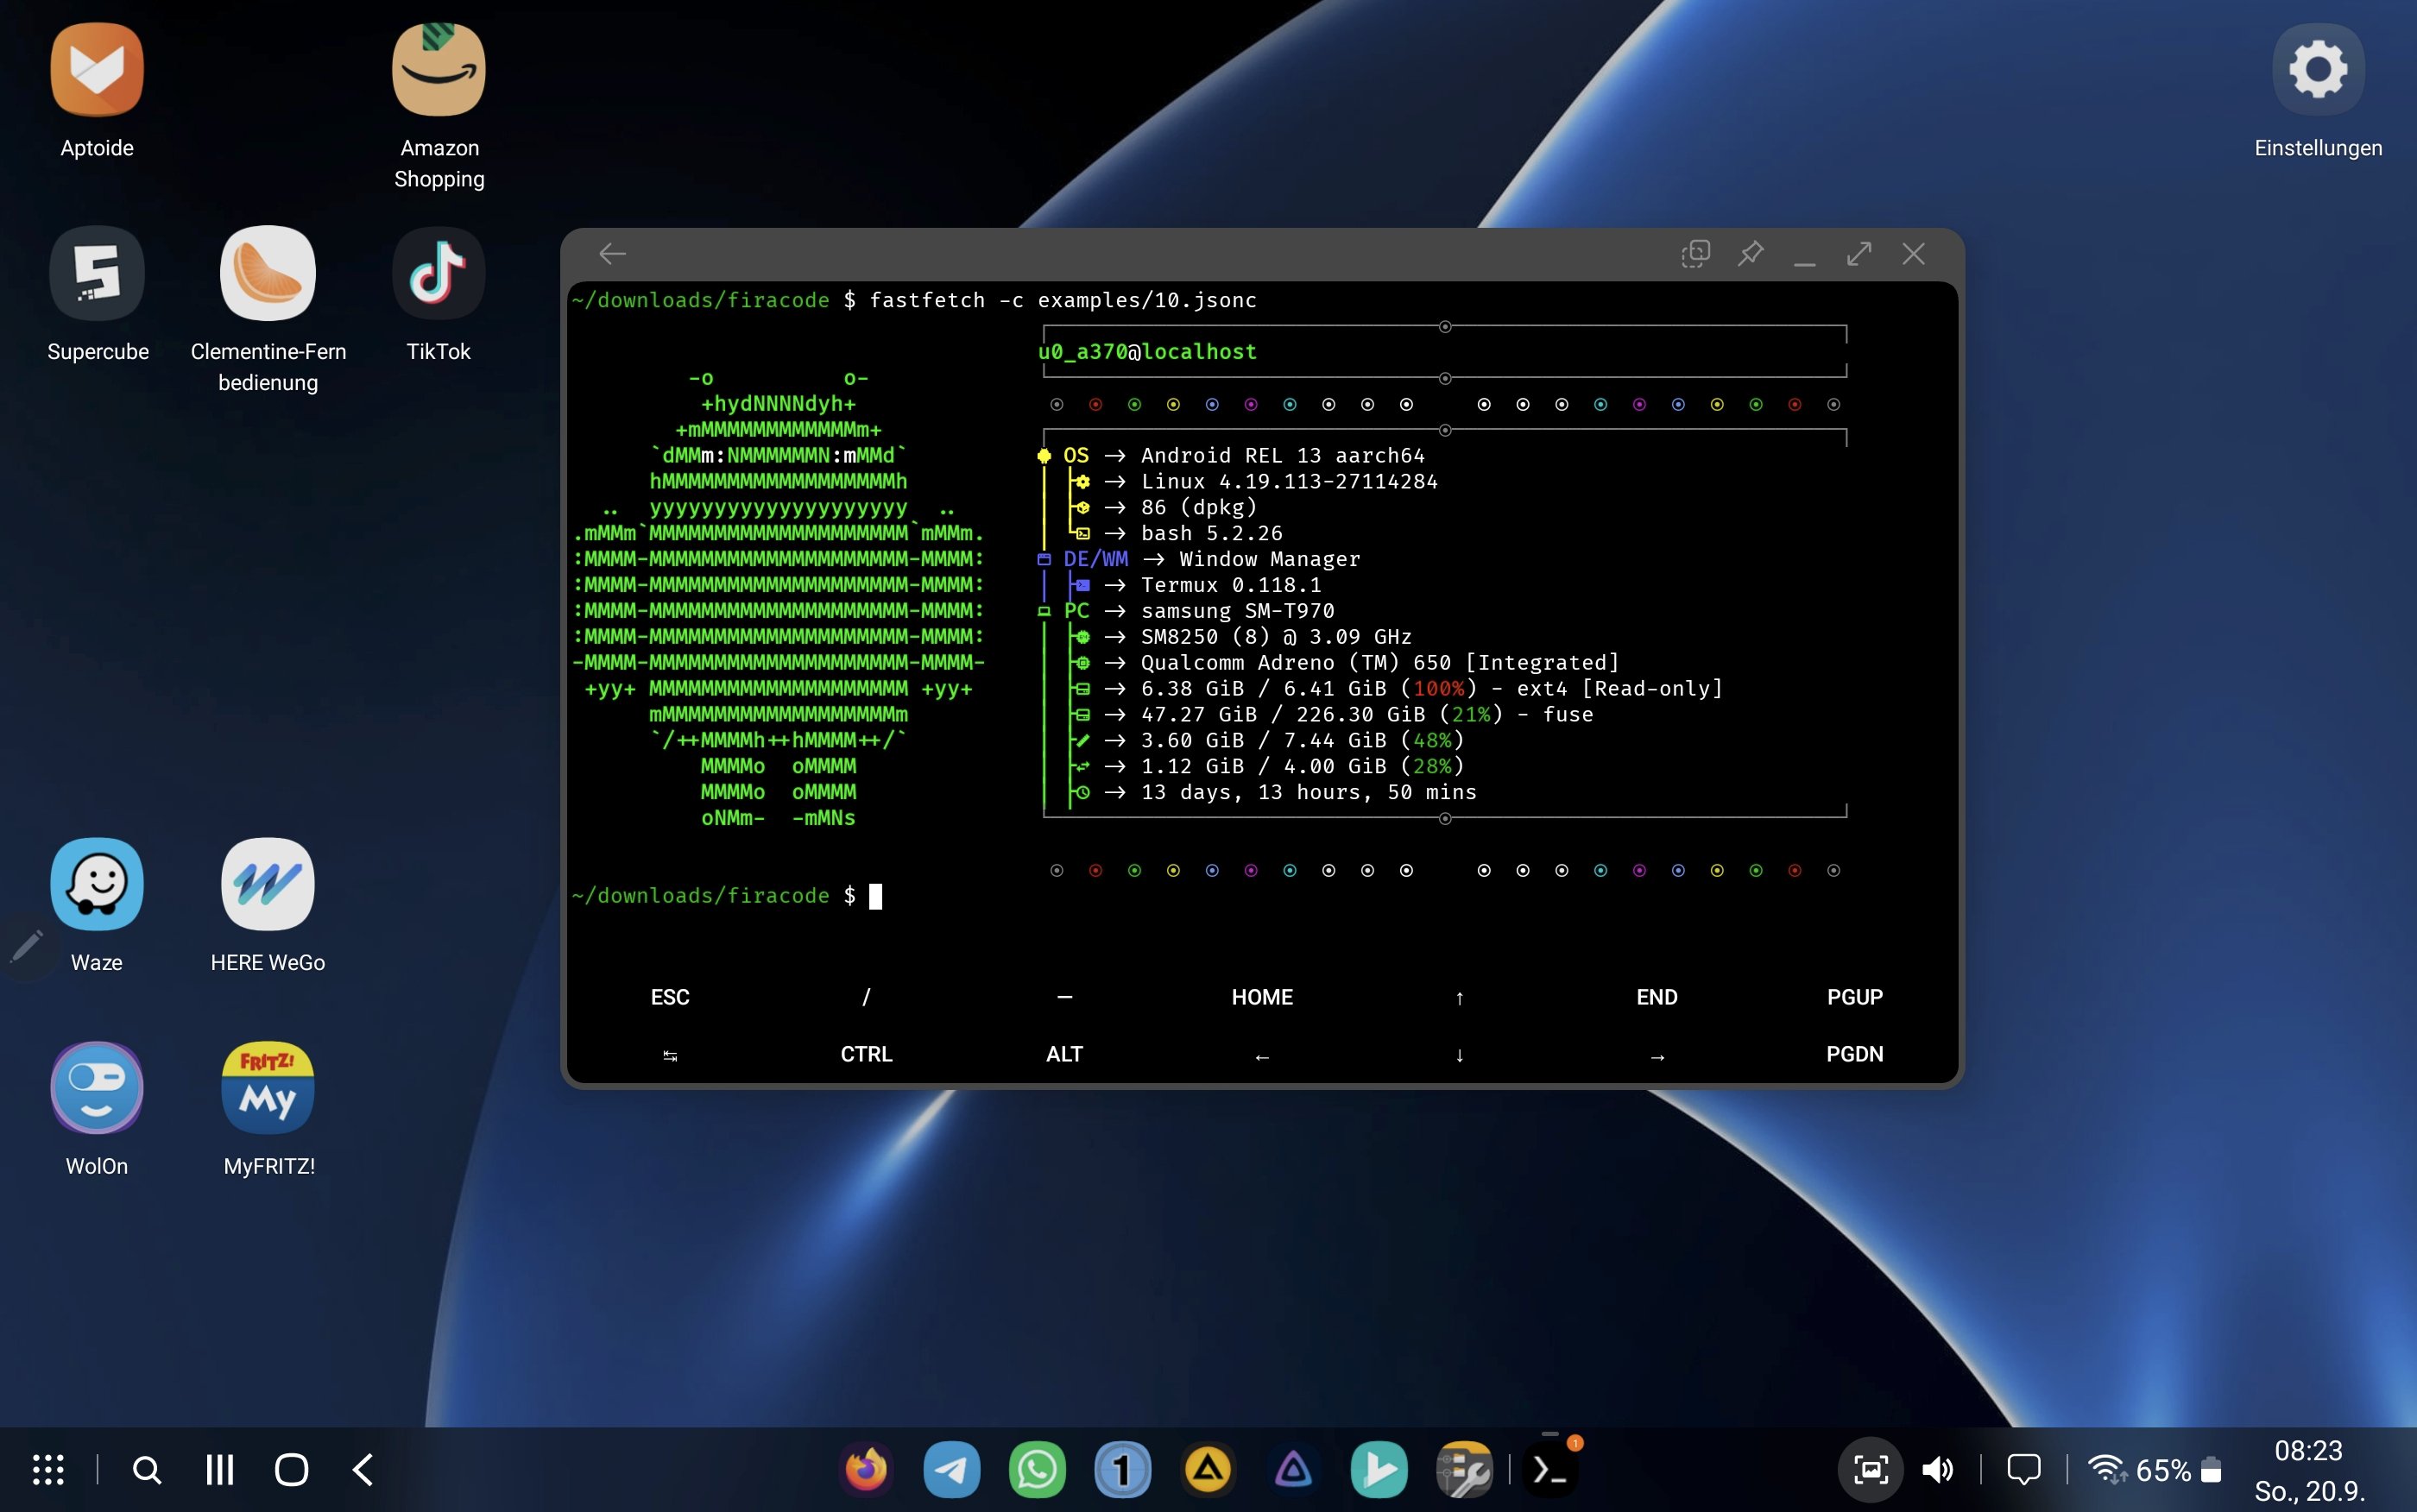Open the purple triangle app in taskbar

coord(1293,1469)
